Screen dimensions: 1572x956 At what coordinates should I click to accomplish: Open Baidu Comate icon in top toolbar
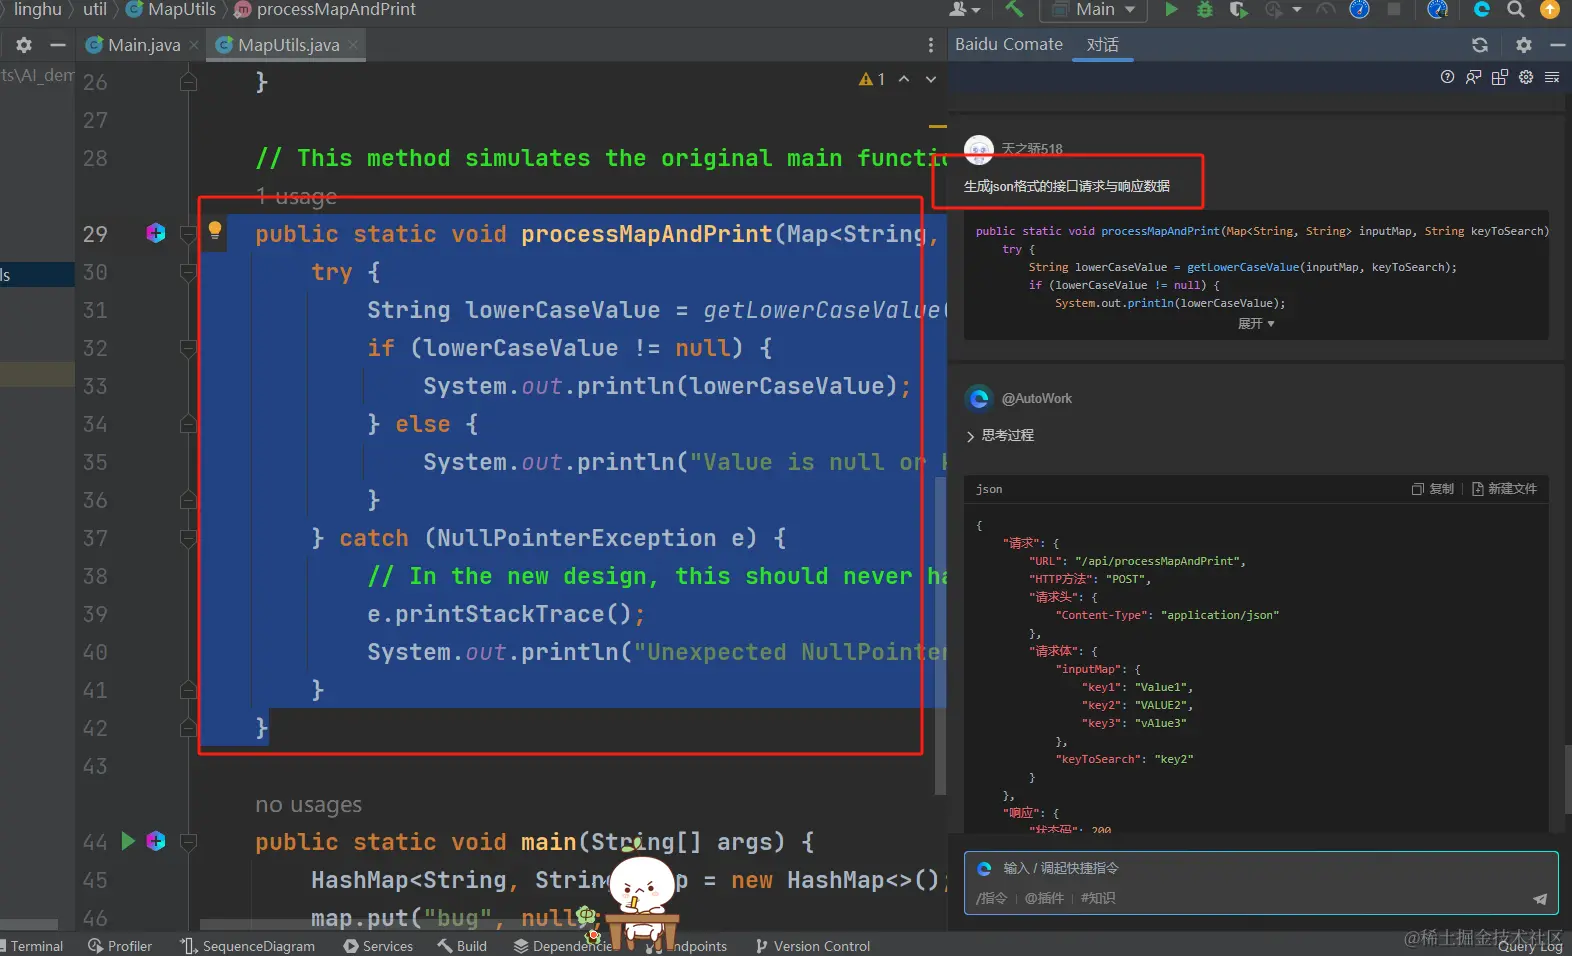pyautogui.click(x=1482, y=9)
